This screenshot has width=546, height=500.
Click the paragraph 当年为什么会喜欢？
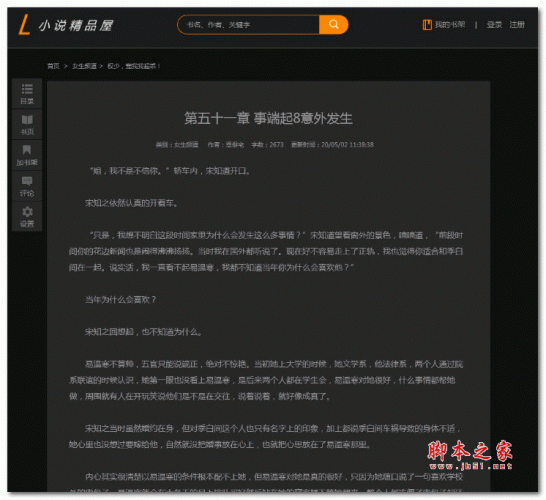click(x=121, y=299)
